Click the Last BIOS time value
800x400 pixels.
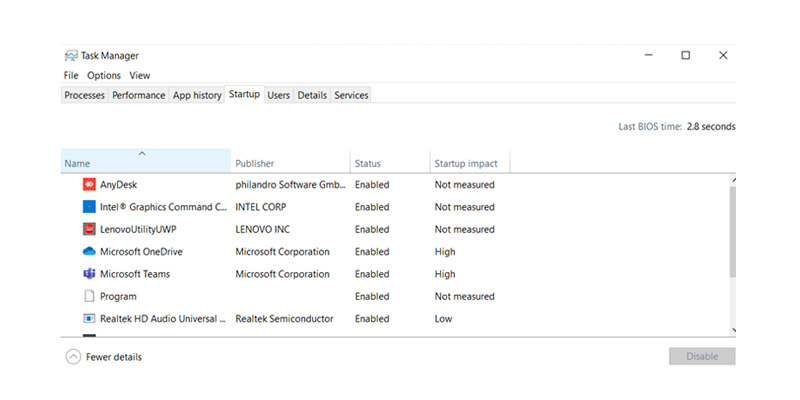pos(711,127)
